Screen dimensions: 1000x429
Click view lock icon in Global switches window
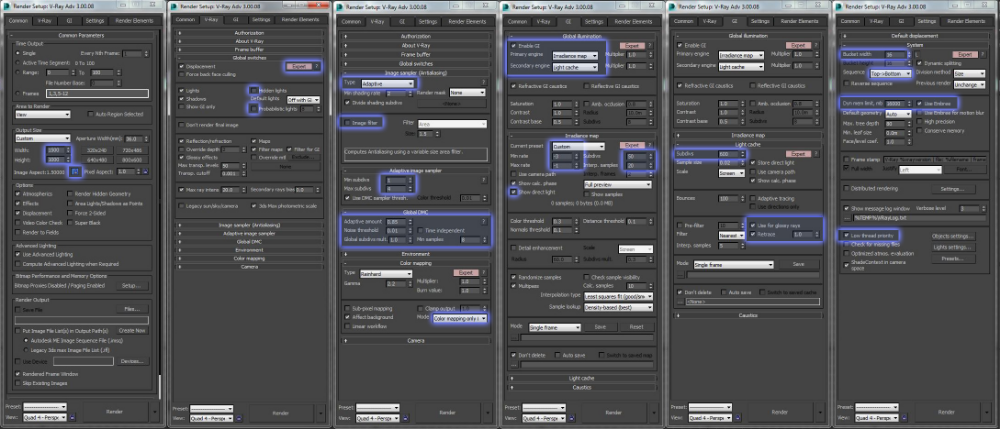239,418
